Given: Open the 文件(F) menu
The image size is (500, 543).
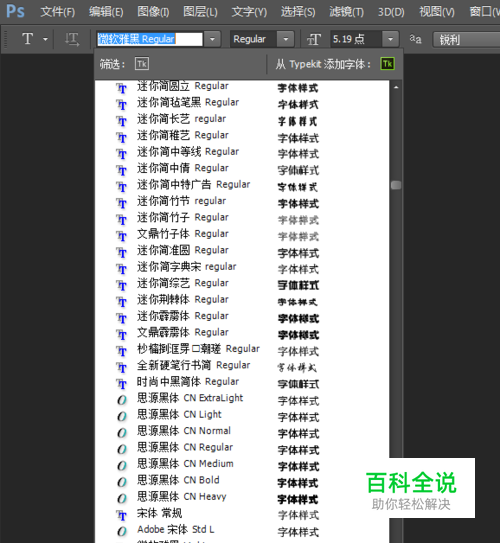Looking at the screenshot, I should pos(57,12).
